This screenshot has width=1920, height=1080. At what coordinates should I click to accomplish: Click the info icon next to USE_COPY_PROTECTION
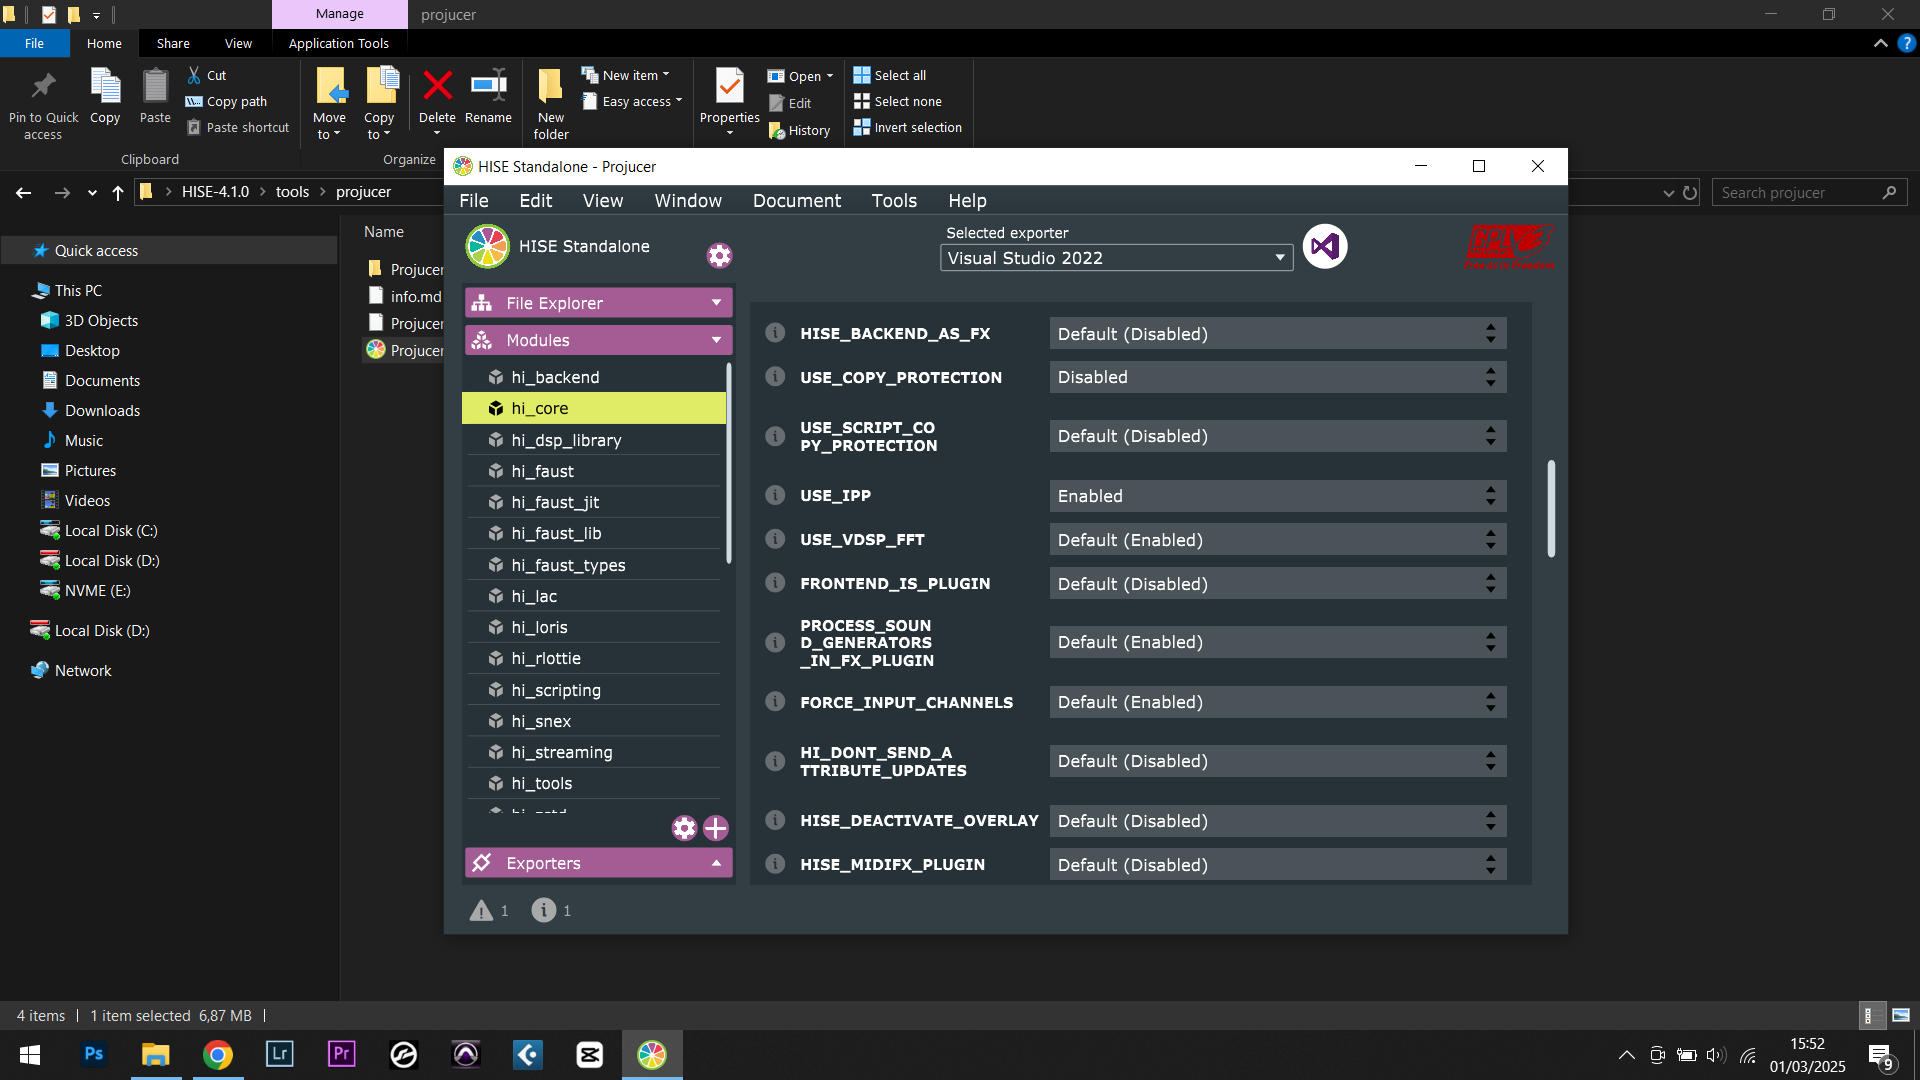tap(775, 377)
